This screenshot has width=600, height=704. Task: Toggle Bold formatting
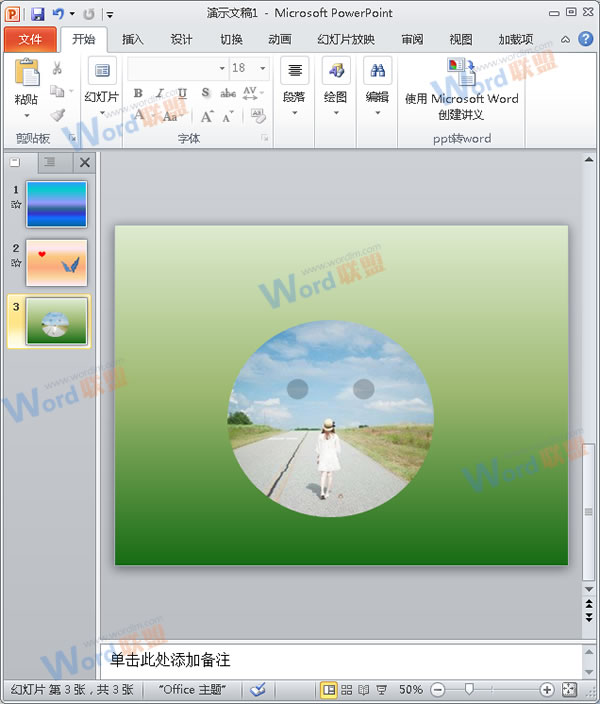pyautogui.click(x=138, y=93)
